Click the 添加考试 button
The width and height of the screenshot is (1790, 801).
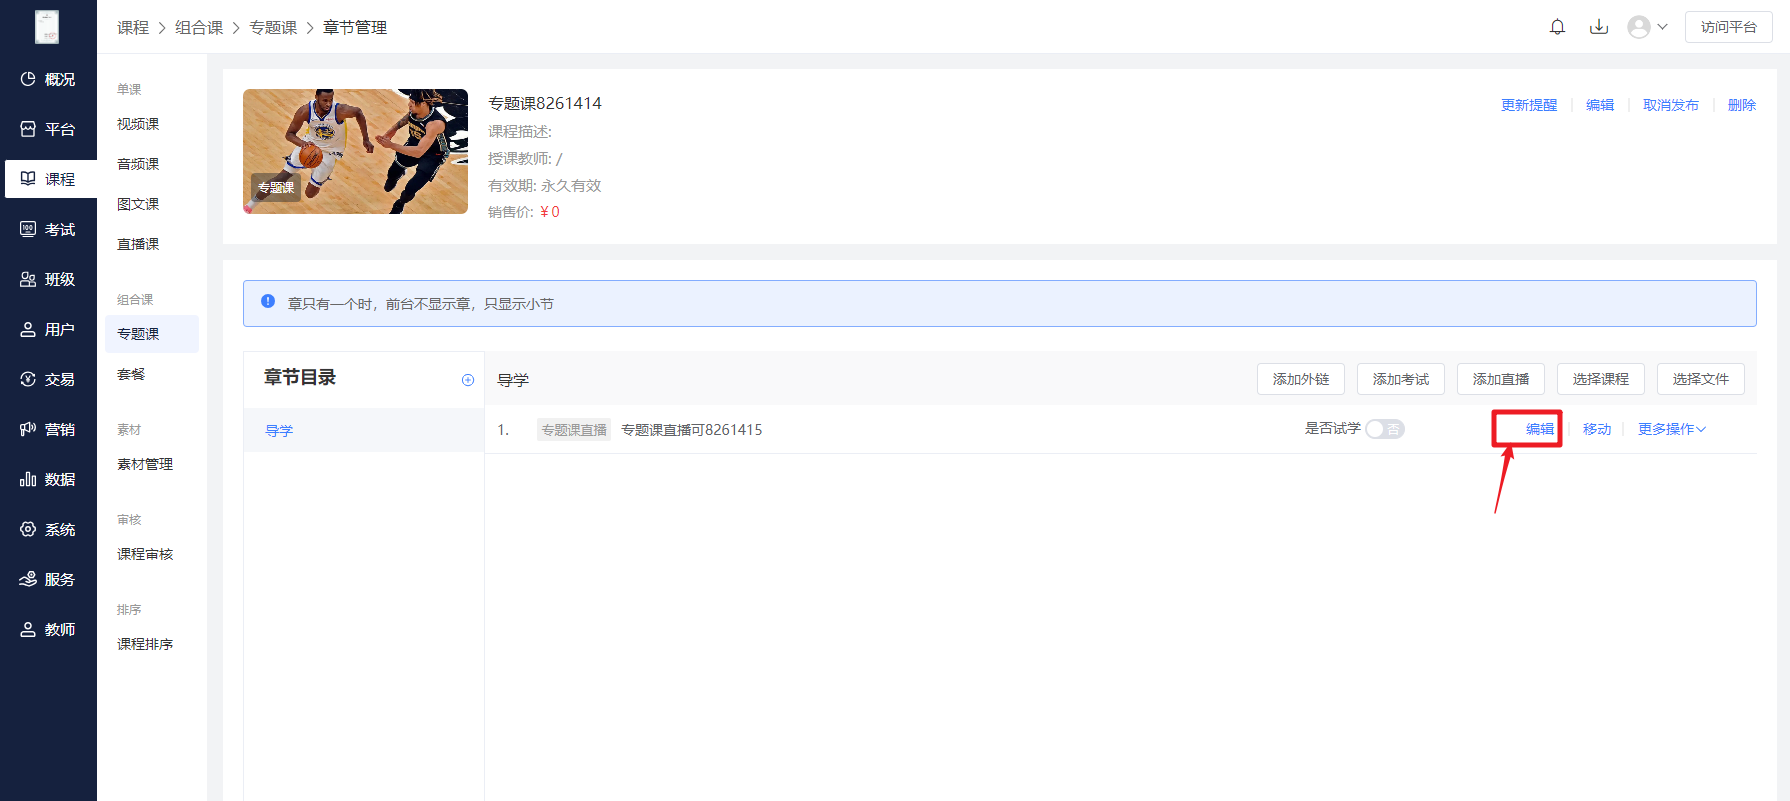click(x=1401, y=379)
